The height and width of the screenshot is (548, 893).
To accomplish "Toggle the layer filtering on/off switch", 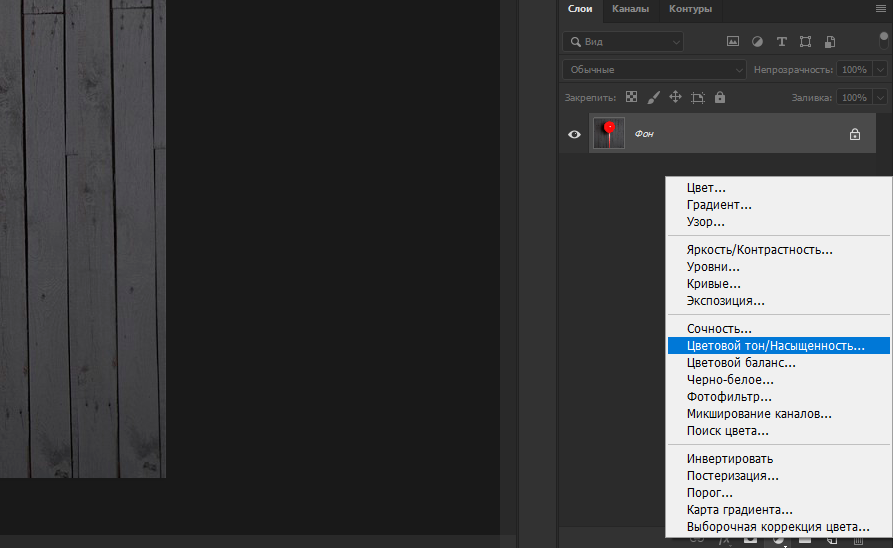I will tap(883, 40).
